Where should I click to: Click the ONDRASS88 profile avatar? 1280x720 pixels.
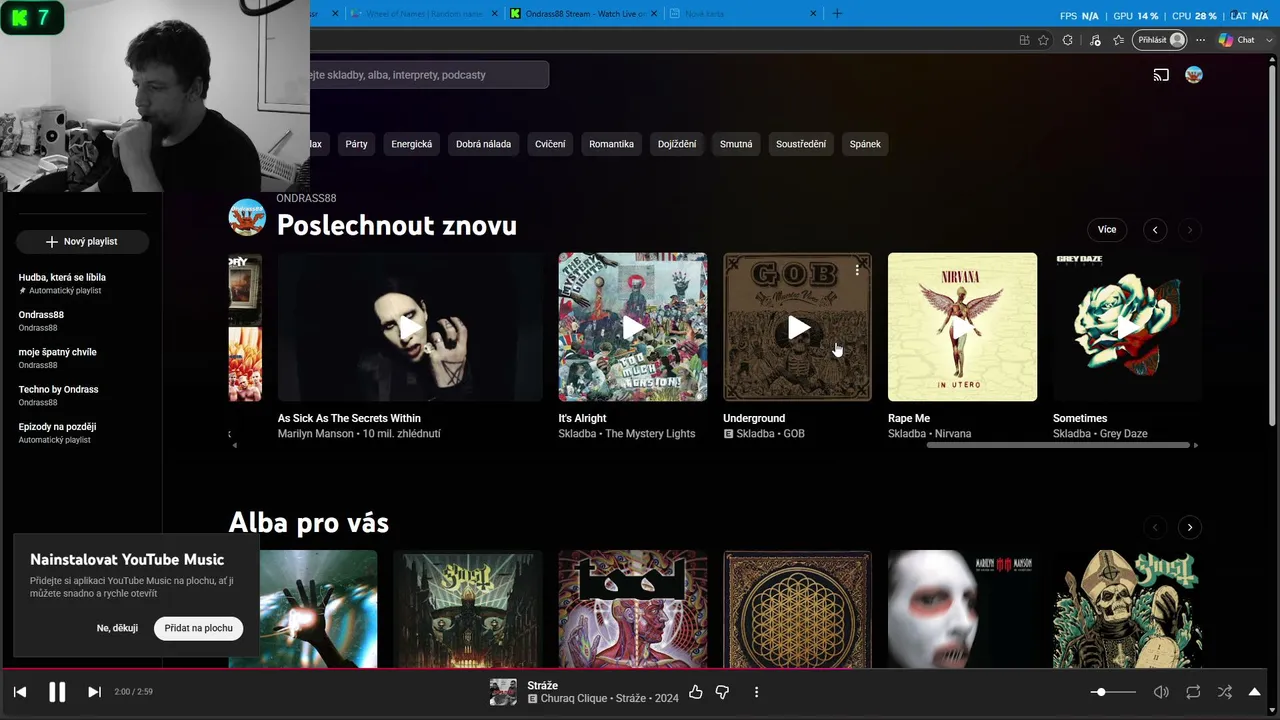click(247, 217)
